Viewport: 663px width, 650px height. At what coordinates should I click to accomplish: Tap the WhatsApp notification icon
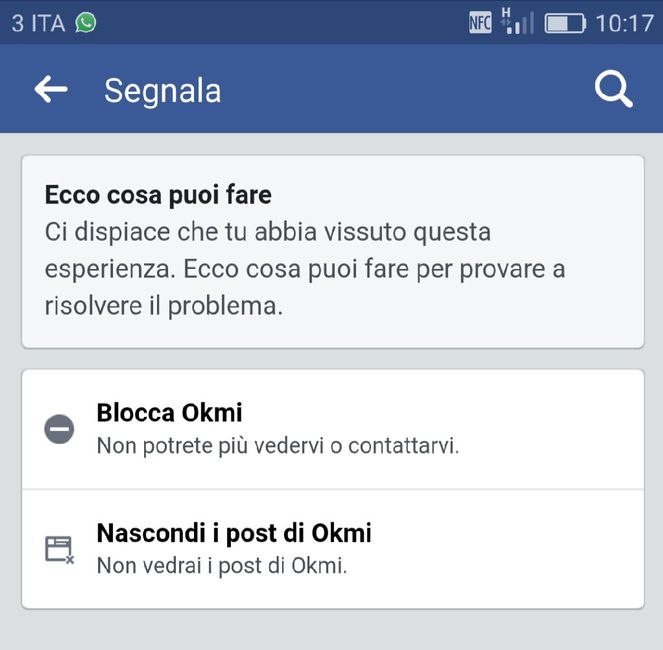(86, 22)
